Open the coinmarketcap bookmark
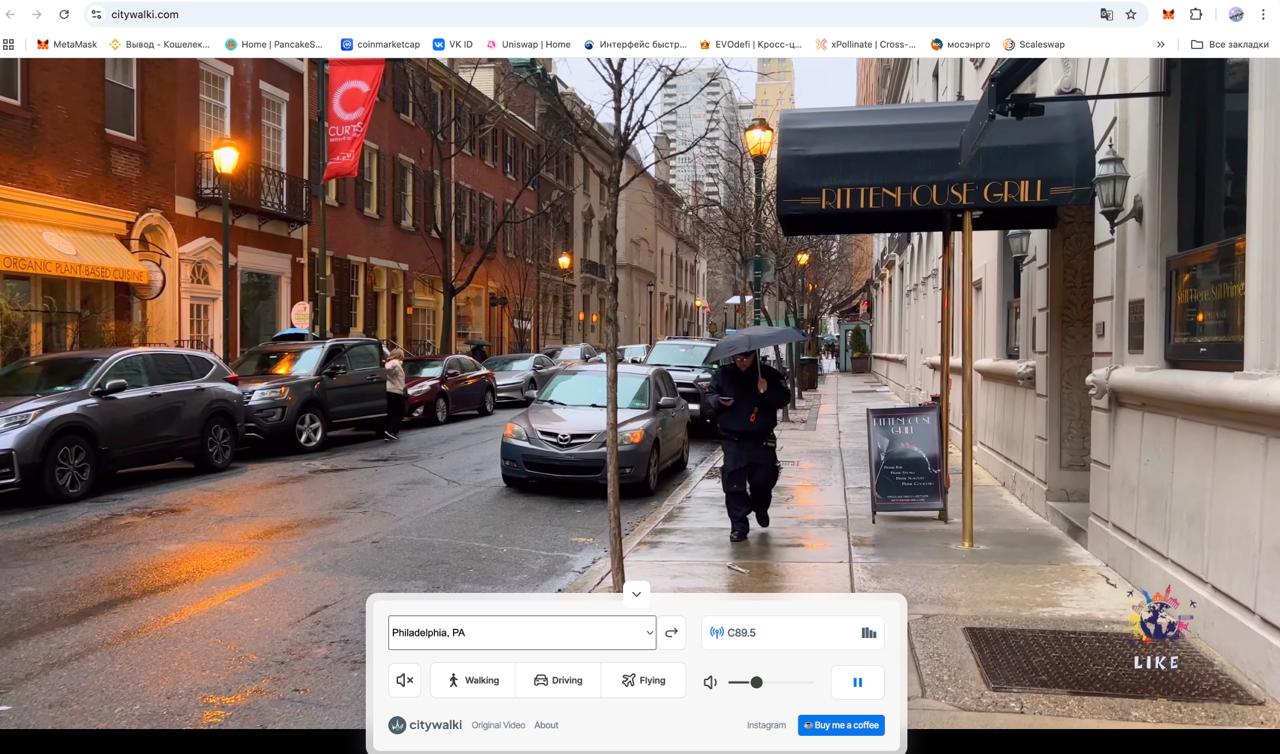Screen dimensions: 1280x754 (x=380, y=44)
